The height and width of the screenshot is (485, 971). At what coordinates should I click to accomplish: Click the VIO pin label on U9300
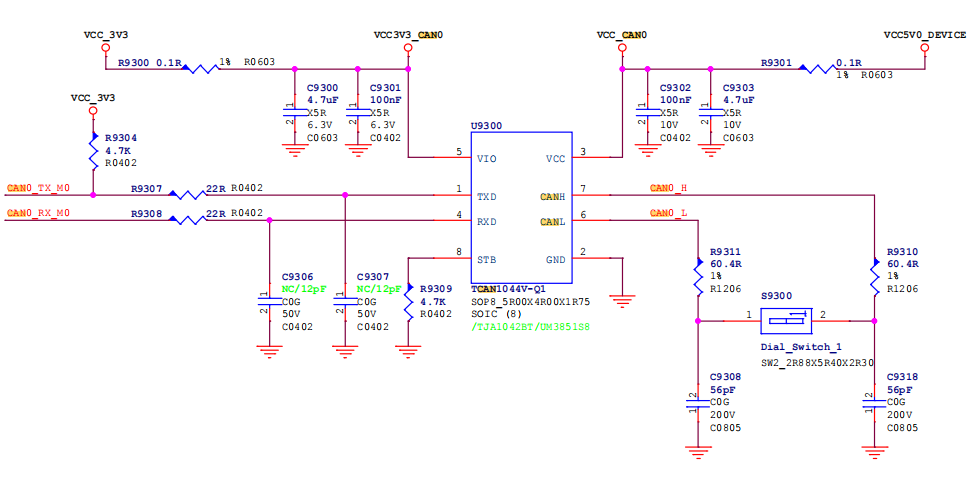click(487, 159)
